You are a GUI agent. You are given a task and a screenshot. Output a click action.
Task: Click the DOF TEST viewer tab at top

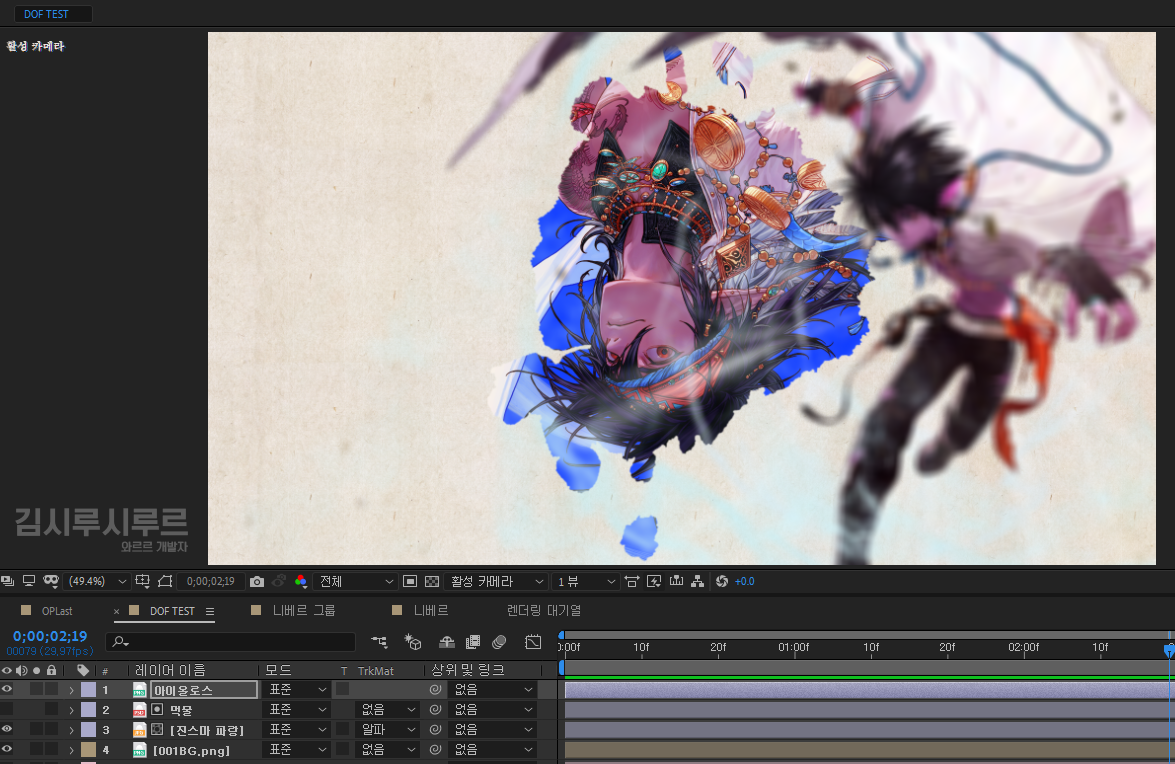click(52, 14)
